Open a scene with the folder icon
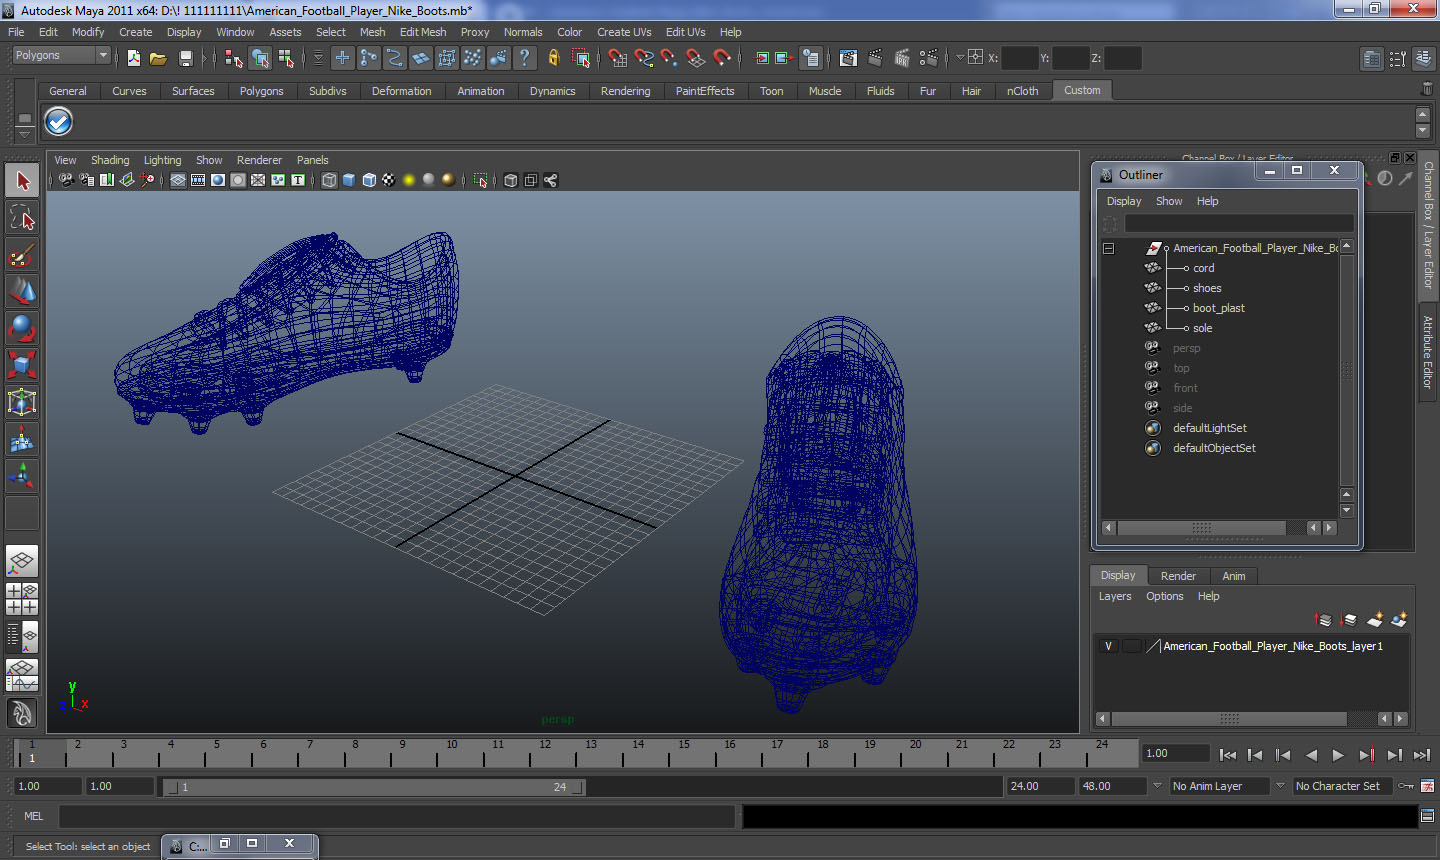The height and width of the screenshot is (860, 1440). [158, 58]
